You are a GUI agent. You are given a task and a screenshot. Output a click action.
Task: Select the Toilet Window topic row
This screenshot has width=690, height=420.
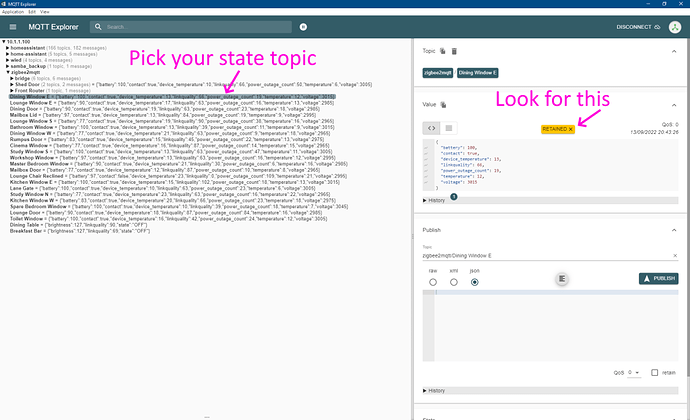click(169, 219)
